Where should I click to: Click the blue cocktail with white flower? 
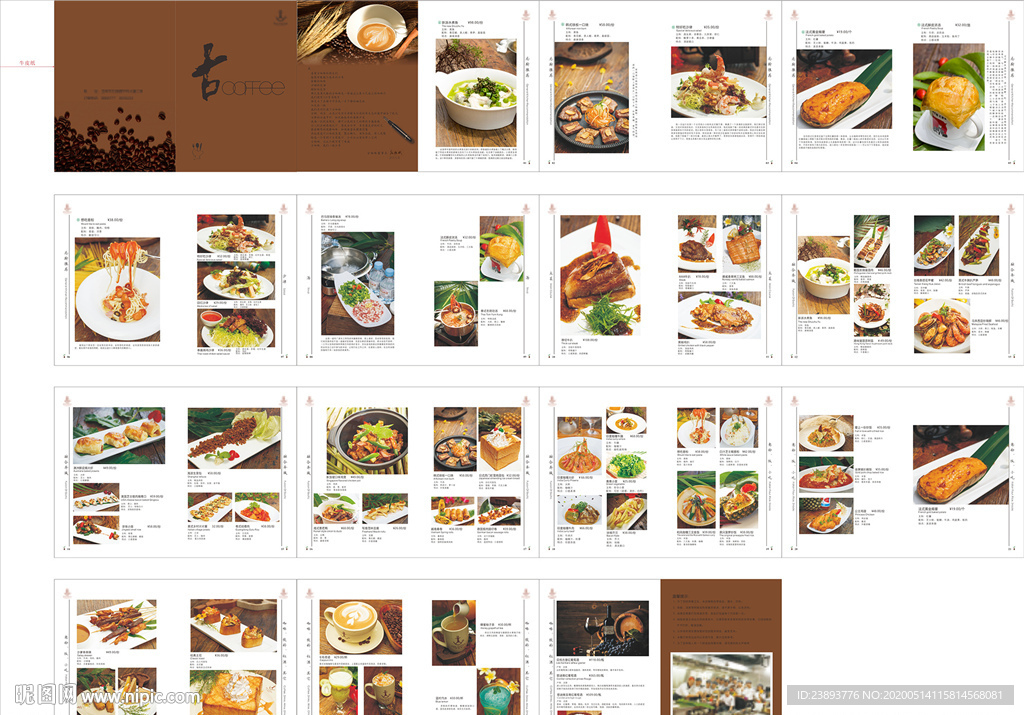click(x=500, y=691)
